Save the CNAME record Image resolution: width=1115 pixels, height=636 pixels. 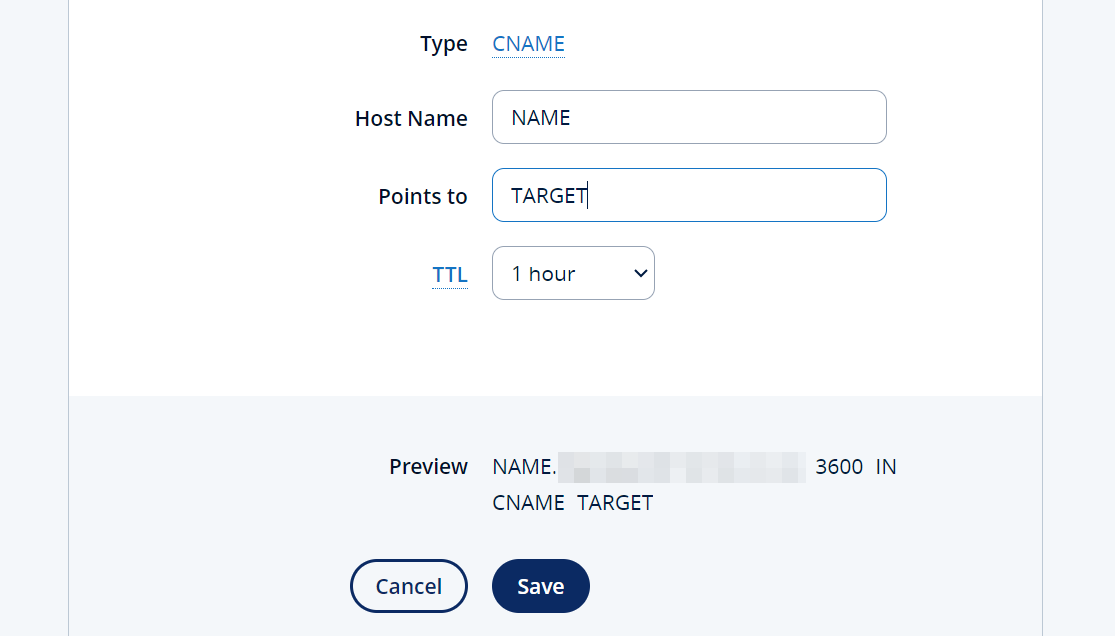coord(540,586)
